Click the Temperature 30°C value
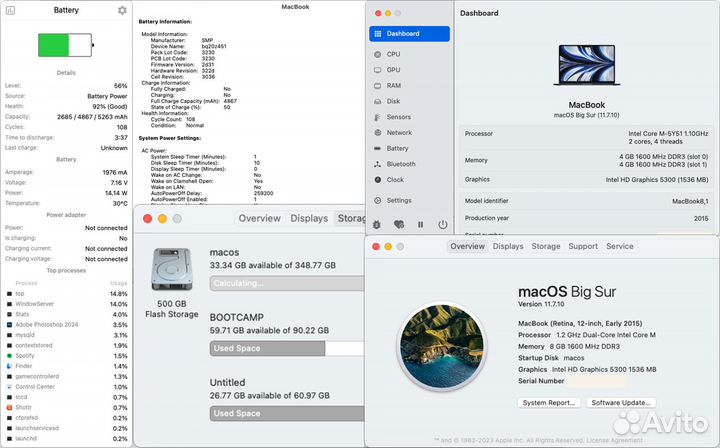720x448 pixels. (120, 203)
